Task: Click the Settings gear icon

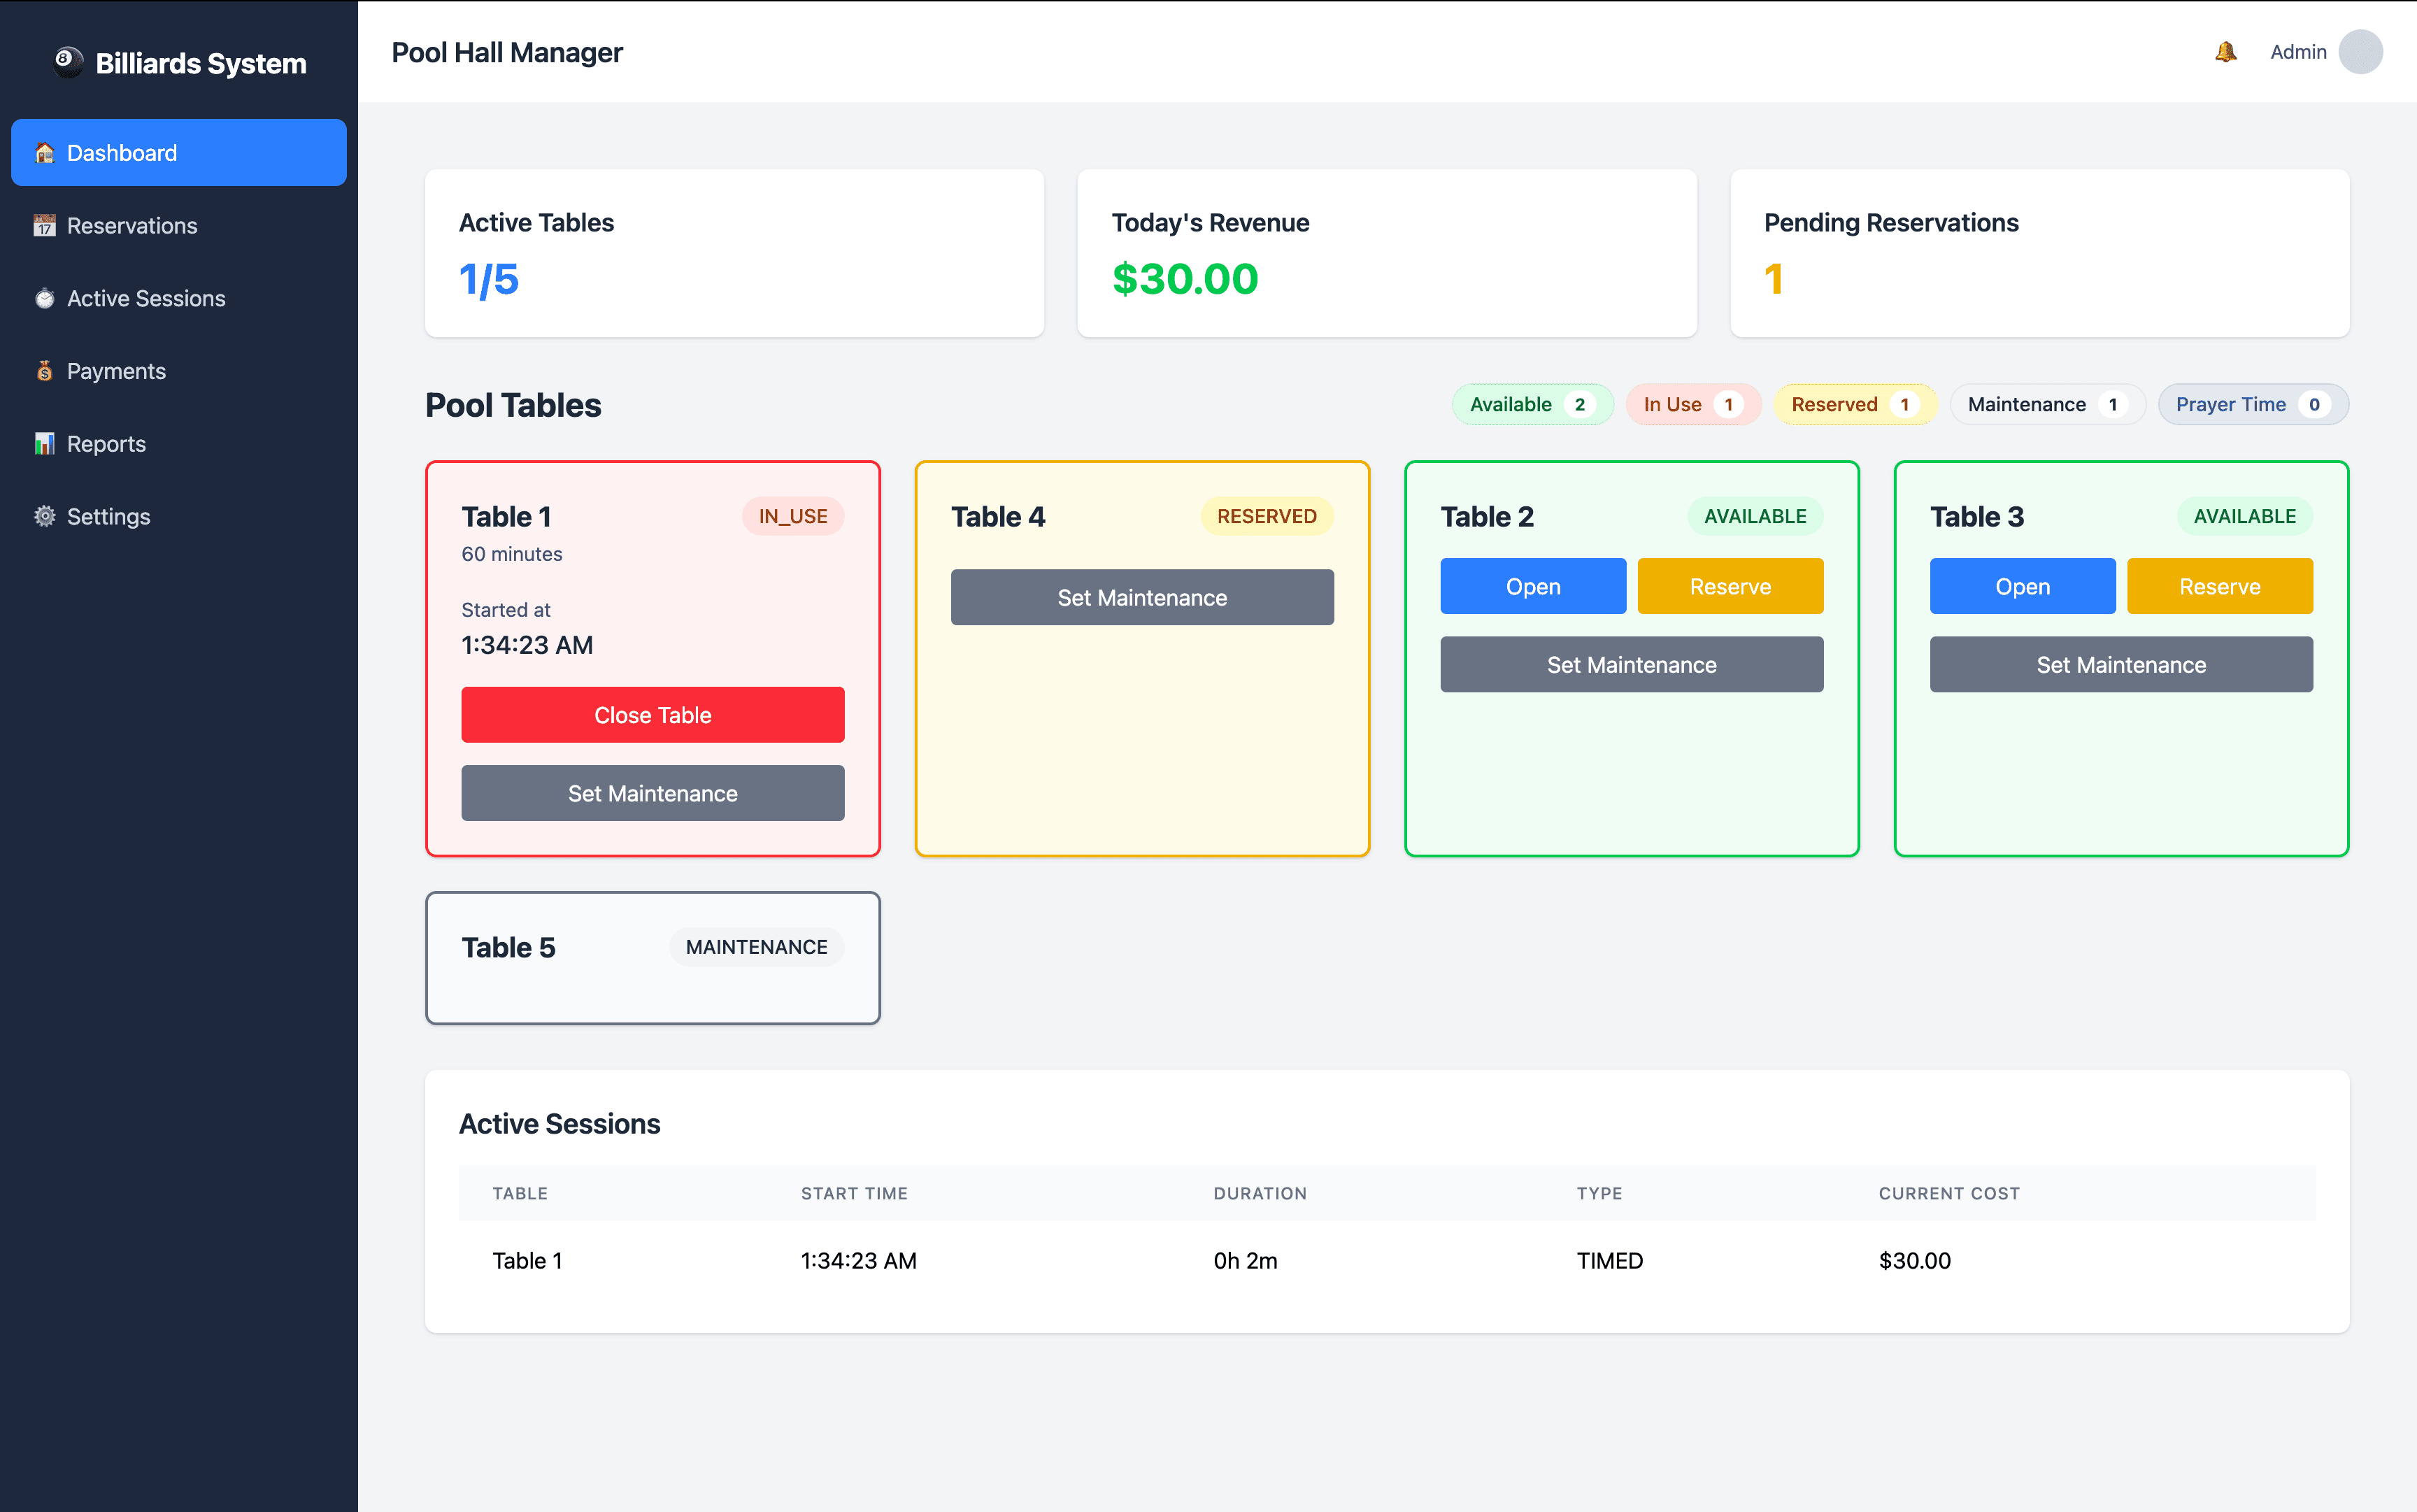Action: 44,517
